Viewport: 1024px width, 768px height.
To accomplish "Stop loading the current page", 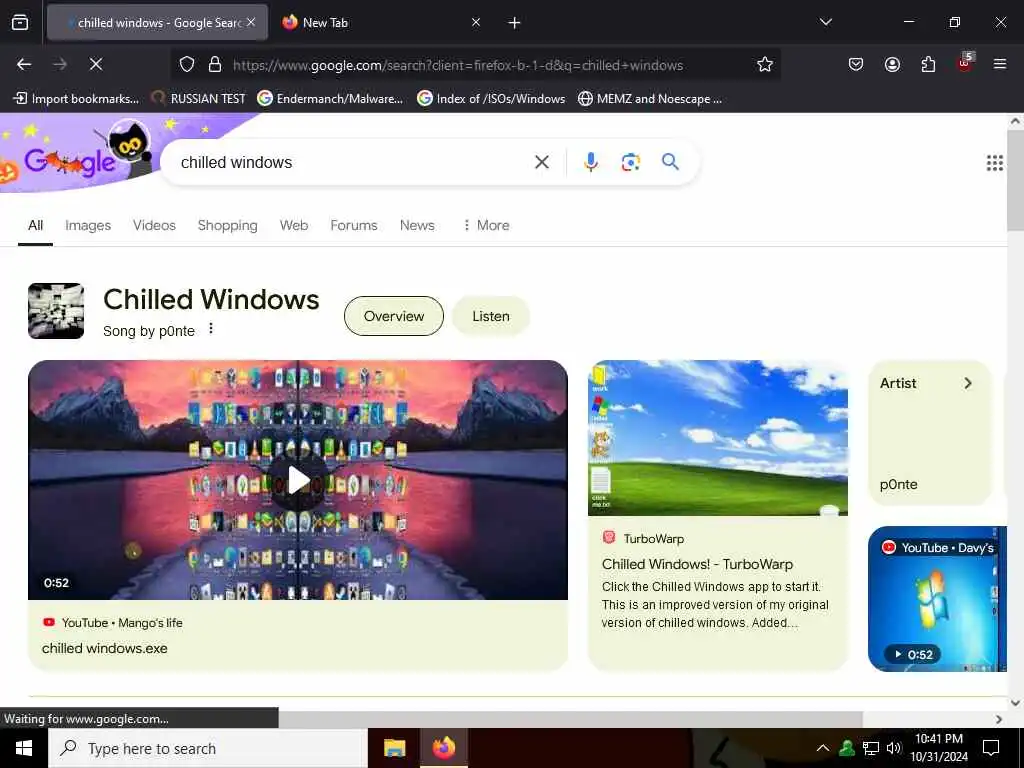I will (x=96, y=64).
